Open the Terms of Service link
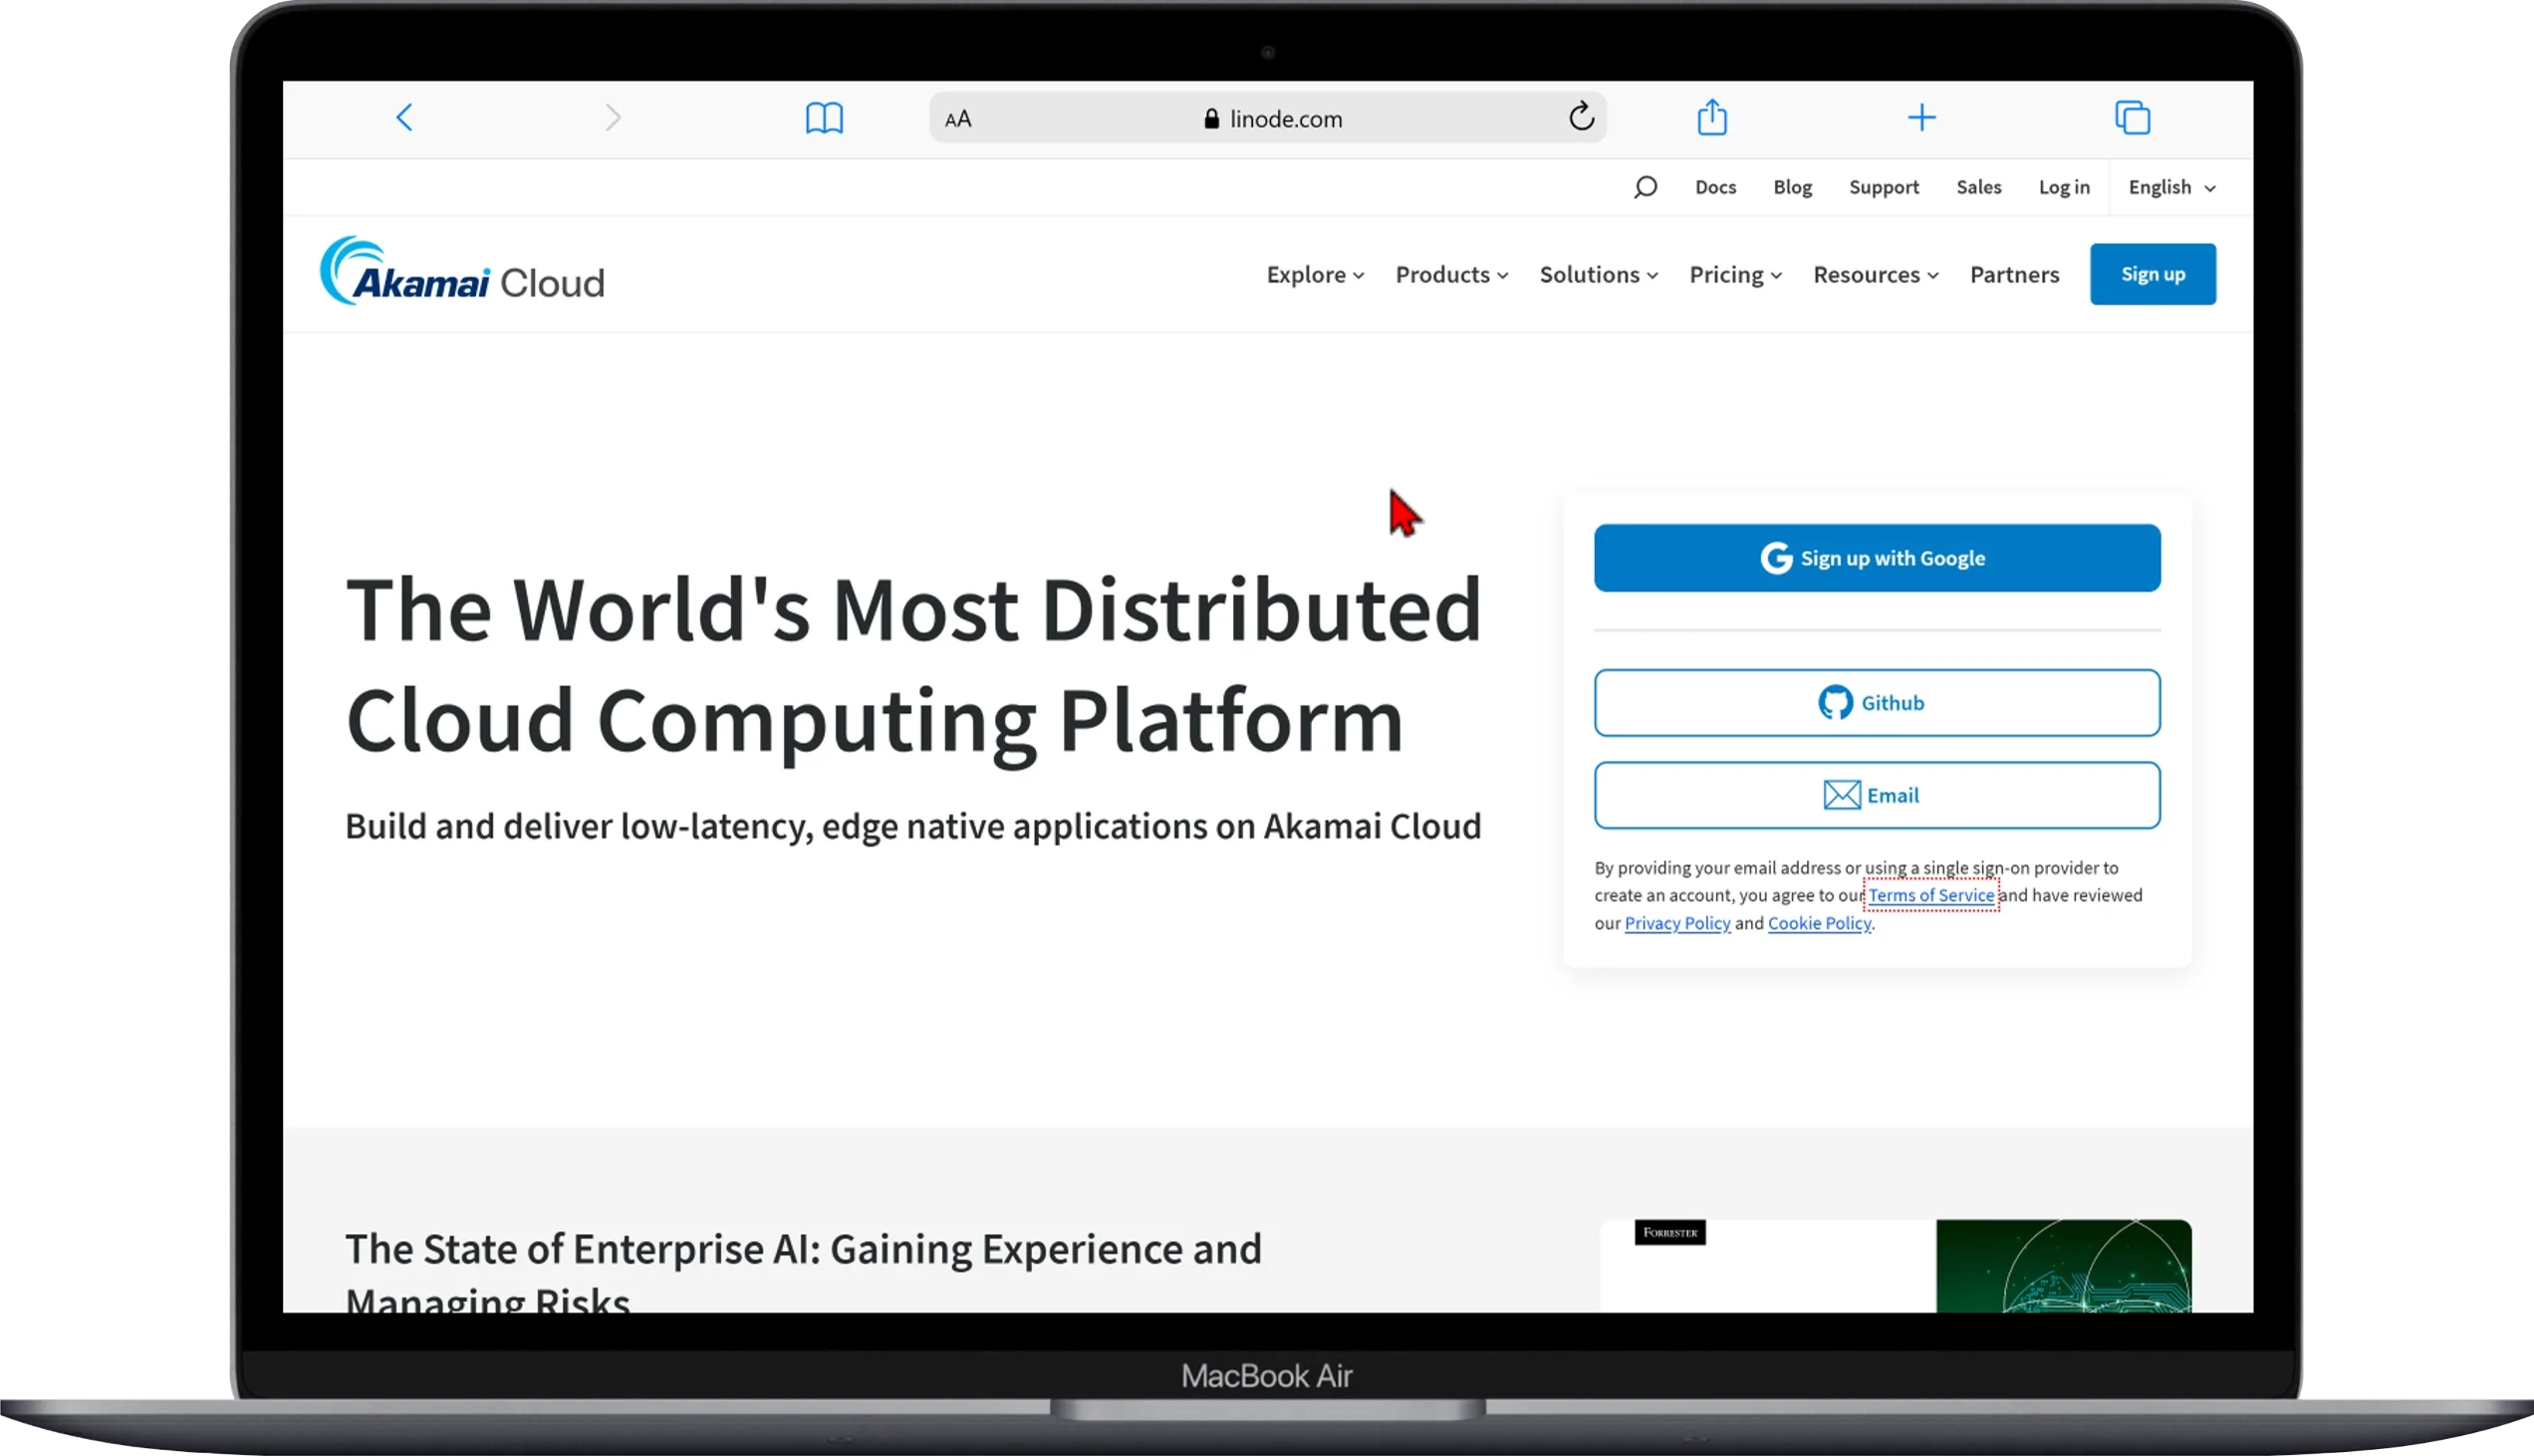The width and height of the screenshot is (2534, 1456). click(x=1931, y=895)
